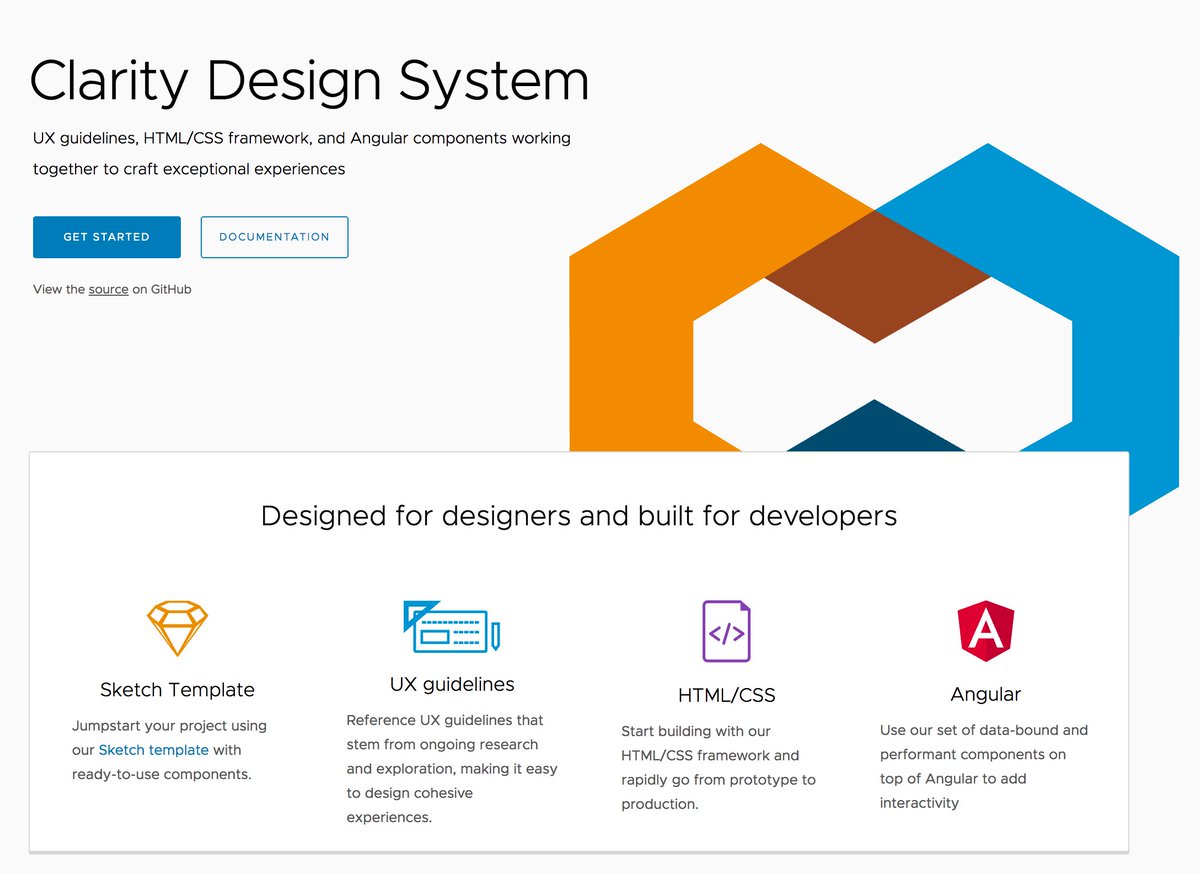
Task: Click the 'Jumpstart your project using' text
Action: [169, 750]
